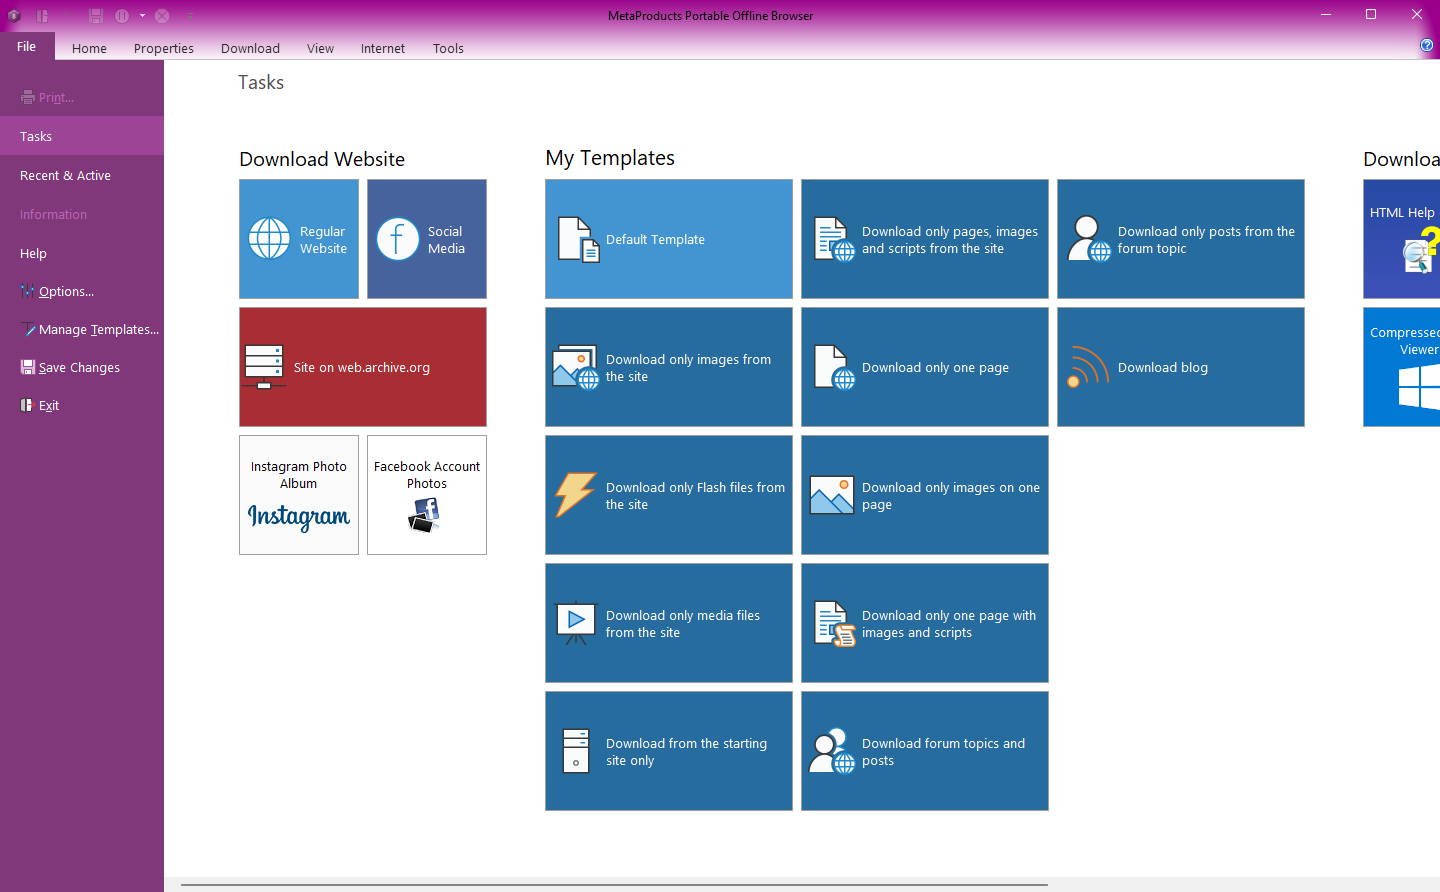Open the Facebook Account Photos tile
Viewport: 1440px width, 892px height.
point(427,495)
